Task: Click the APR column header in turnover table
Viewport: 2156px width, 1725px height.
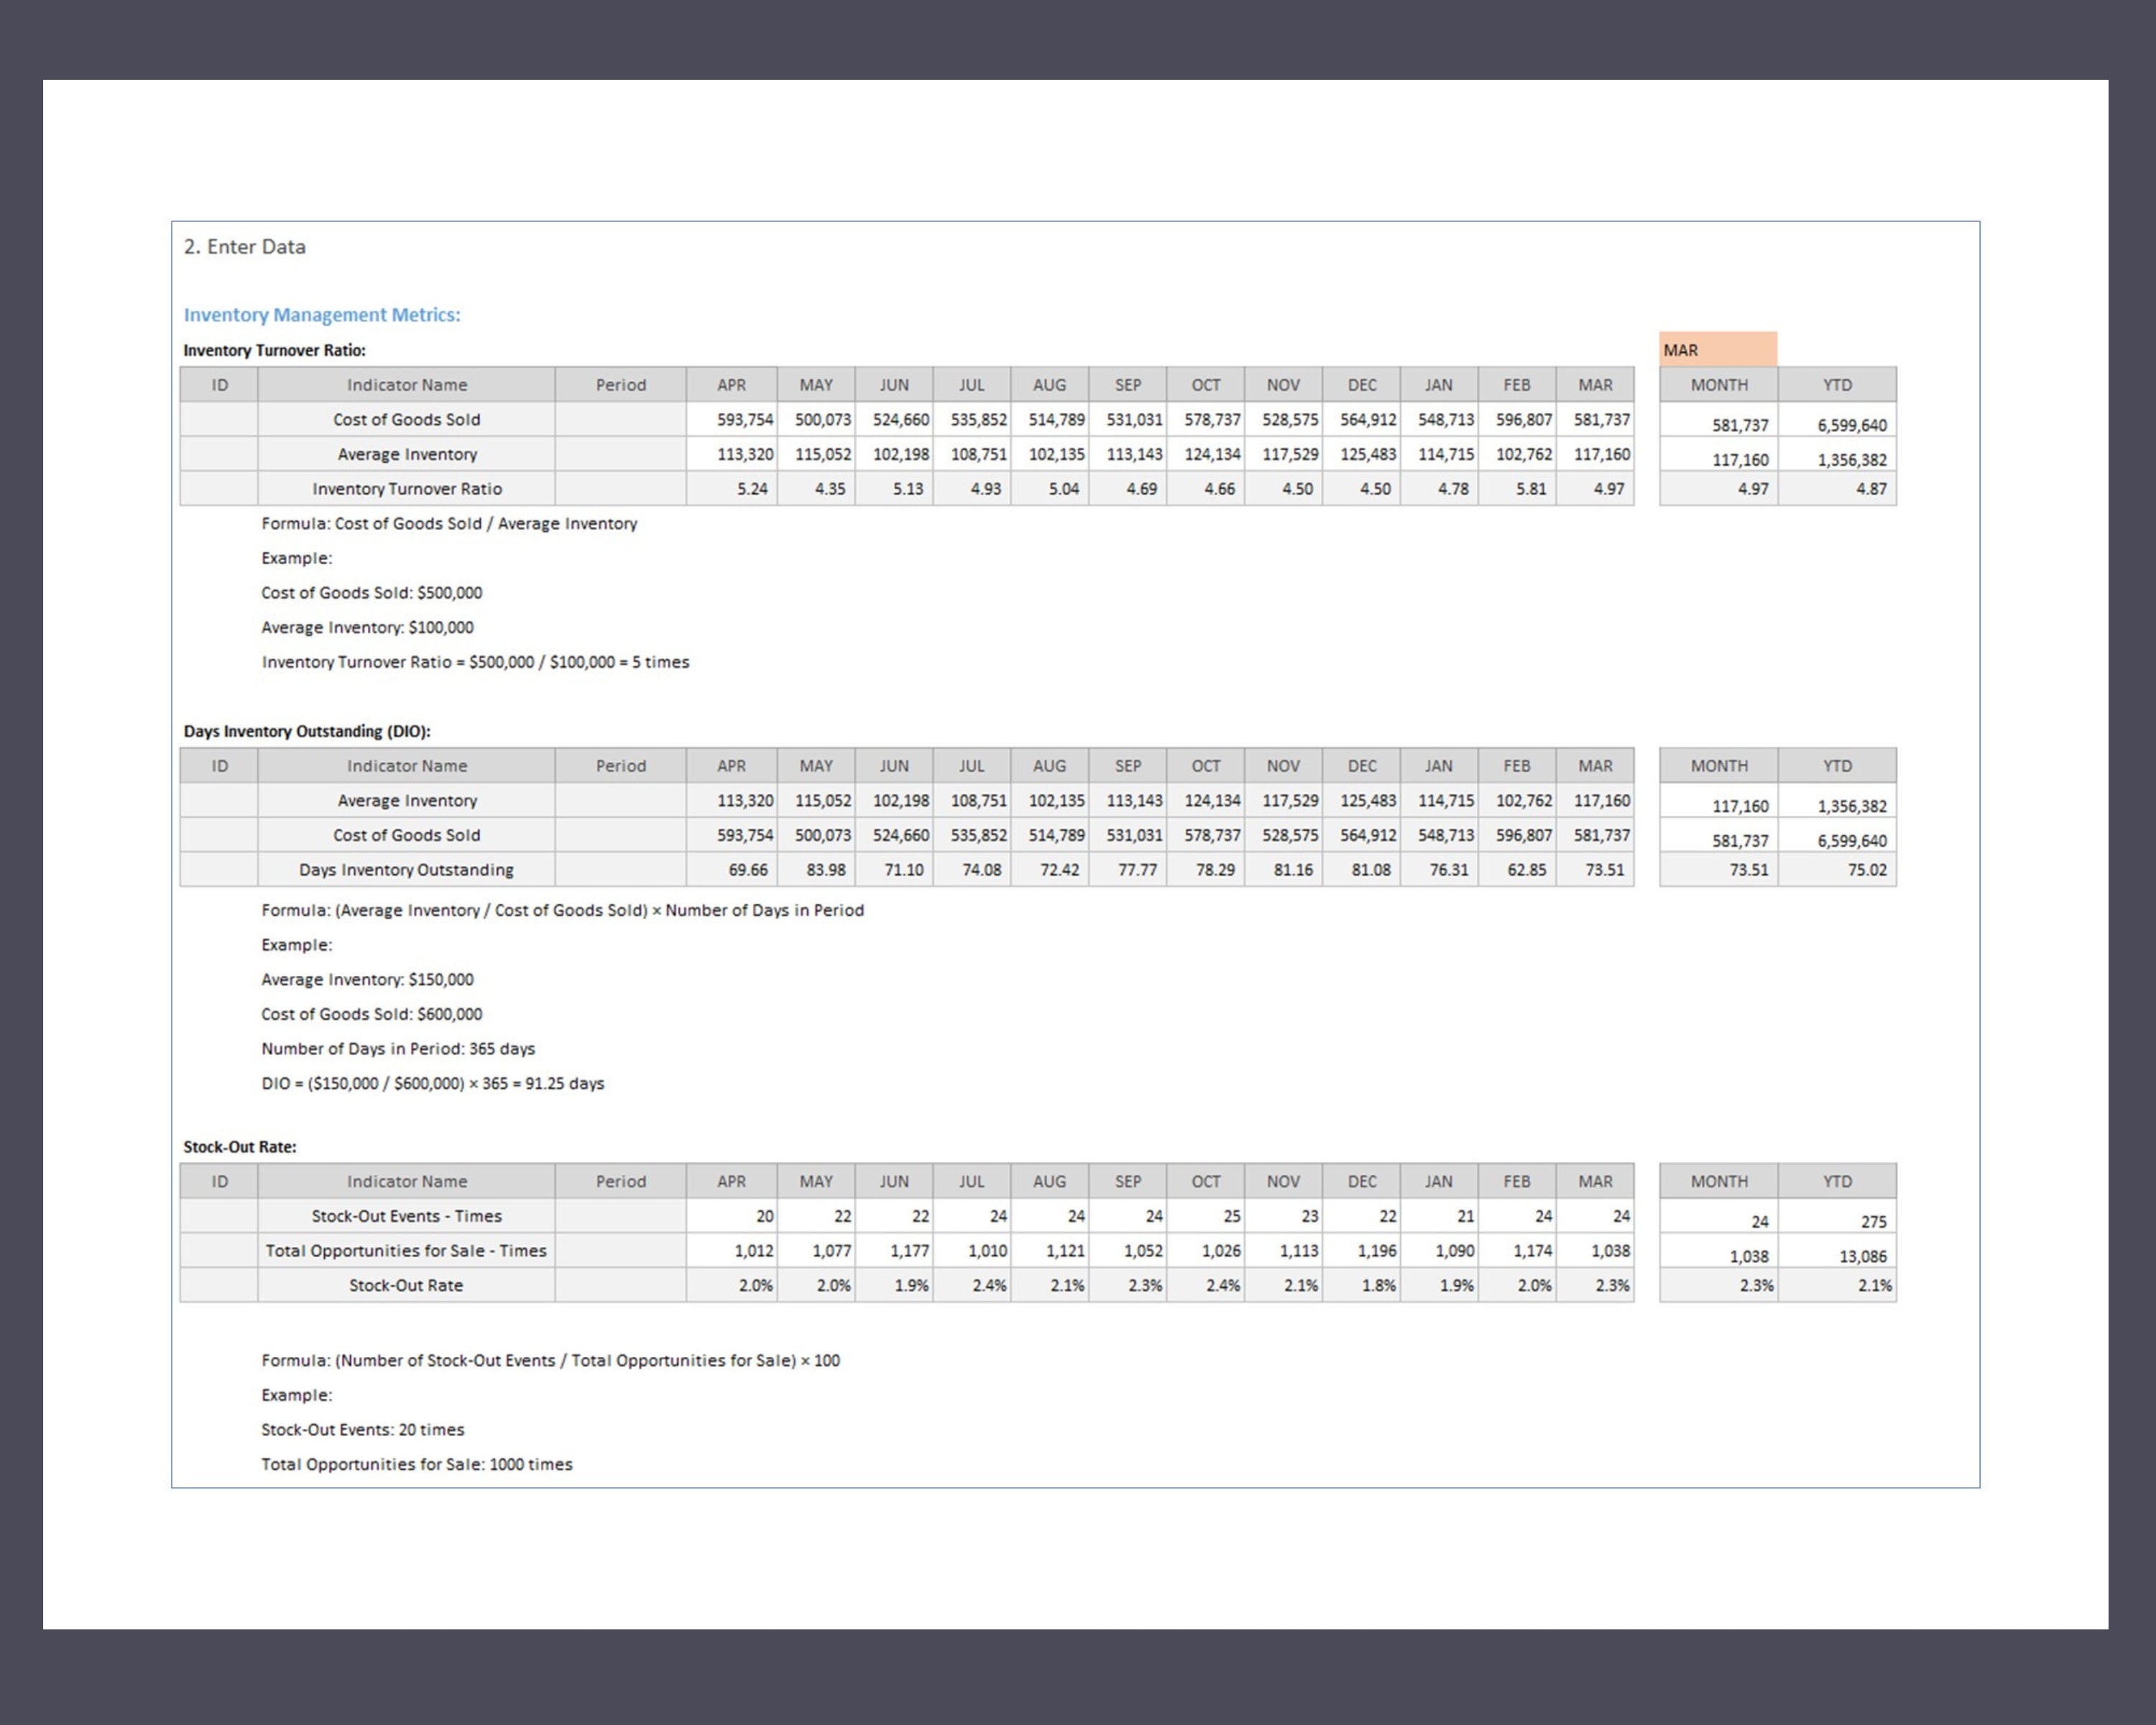Action: [731, 384]
